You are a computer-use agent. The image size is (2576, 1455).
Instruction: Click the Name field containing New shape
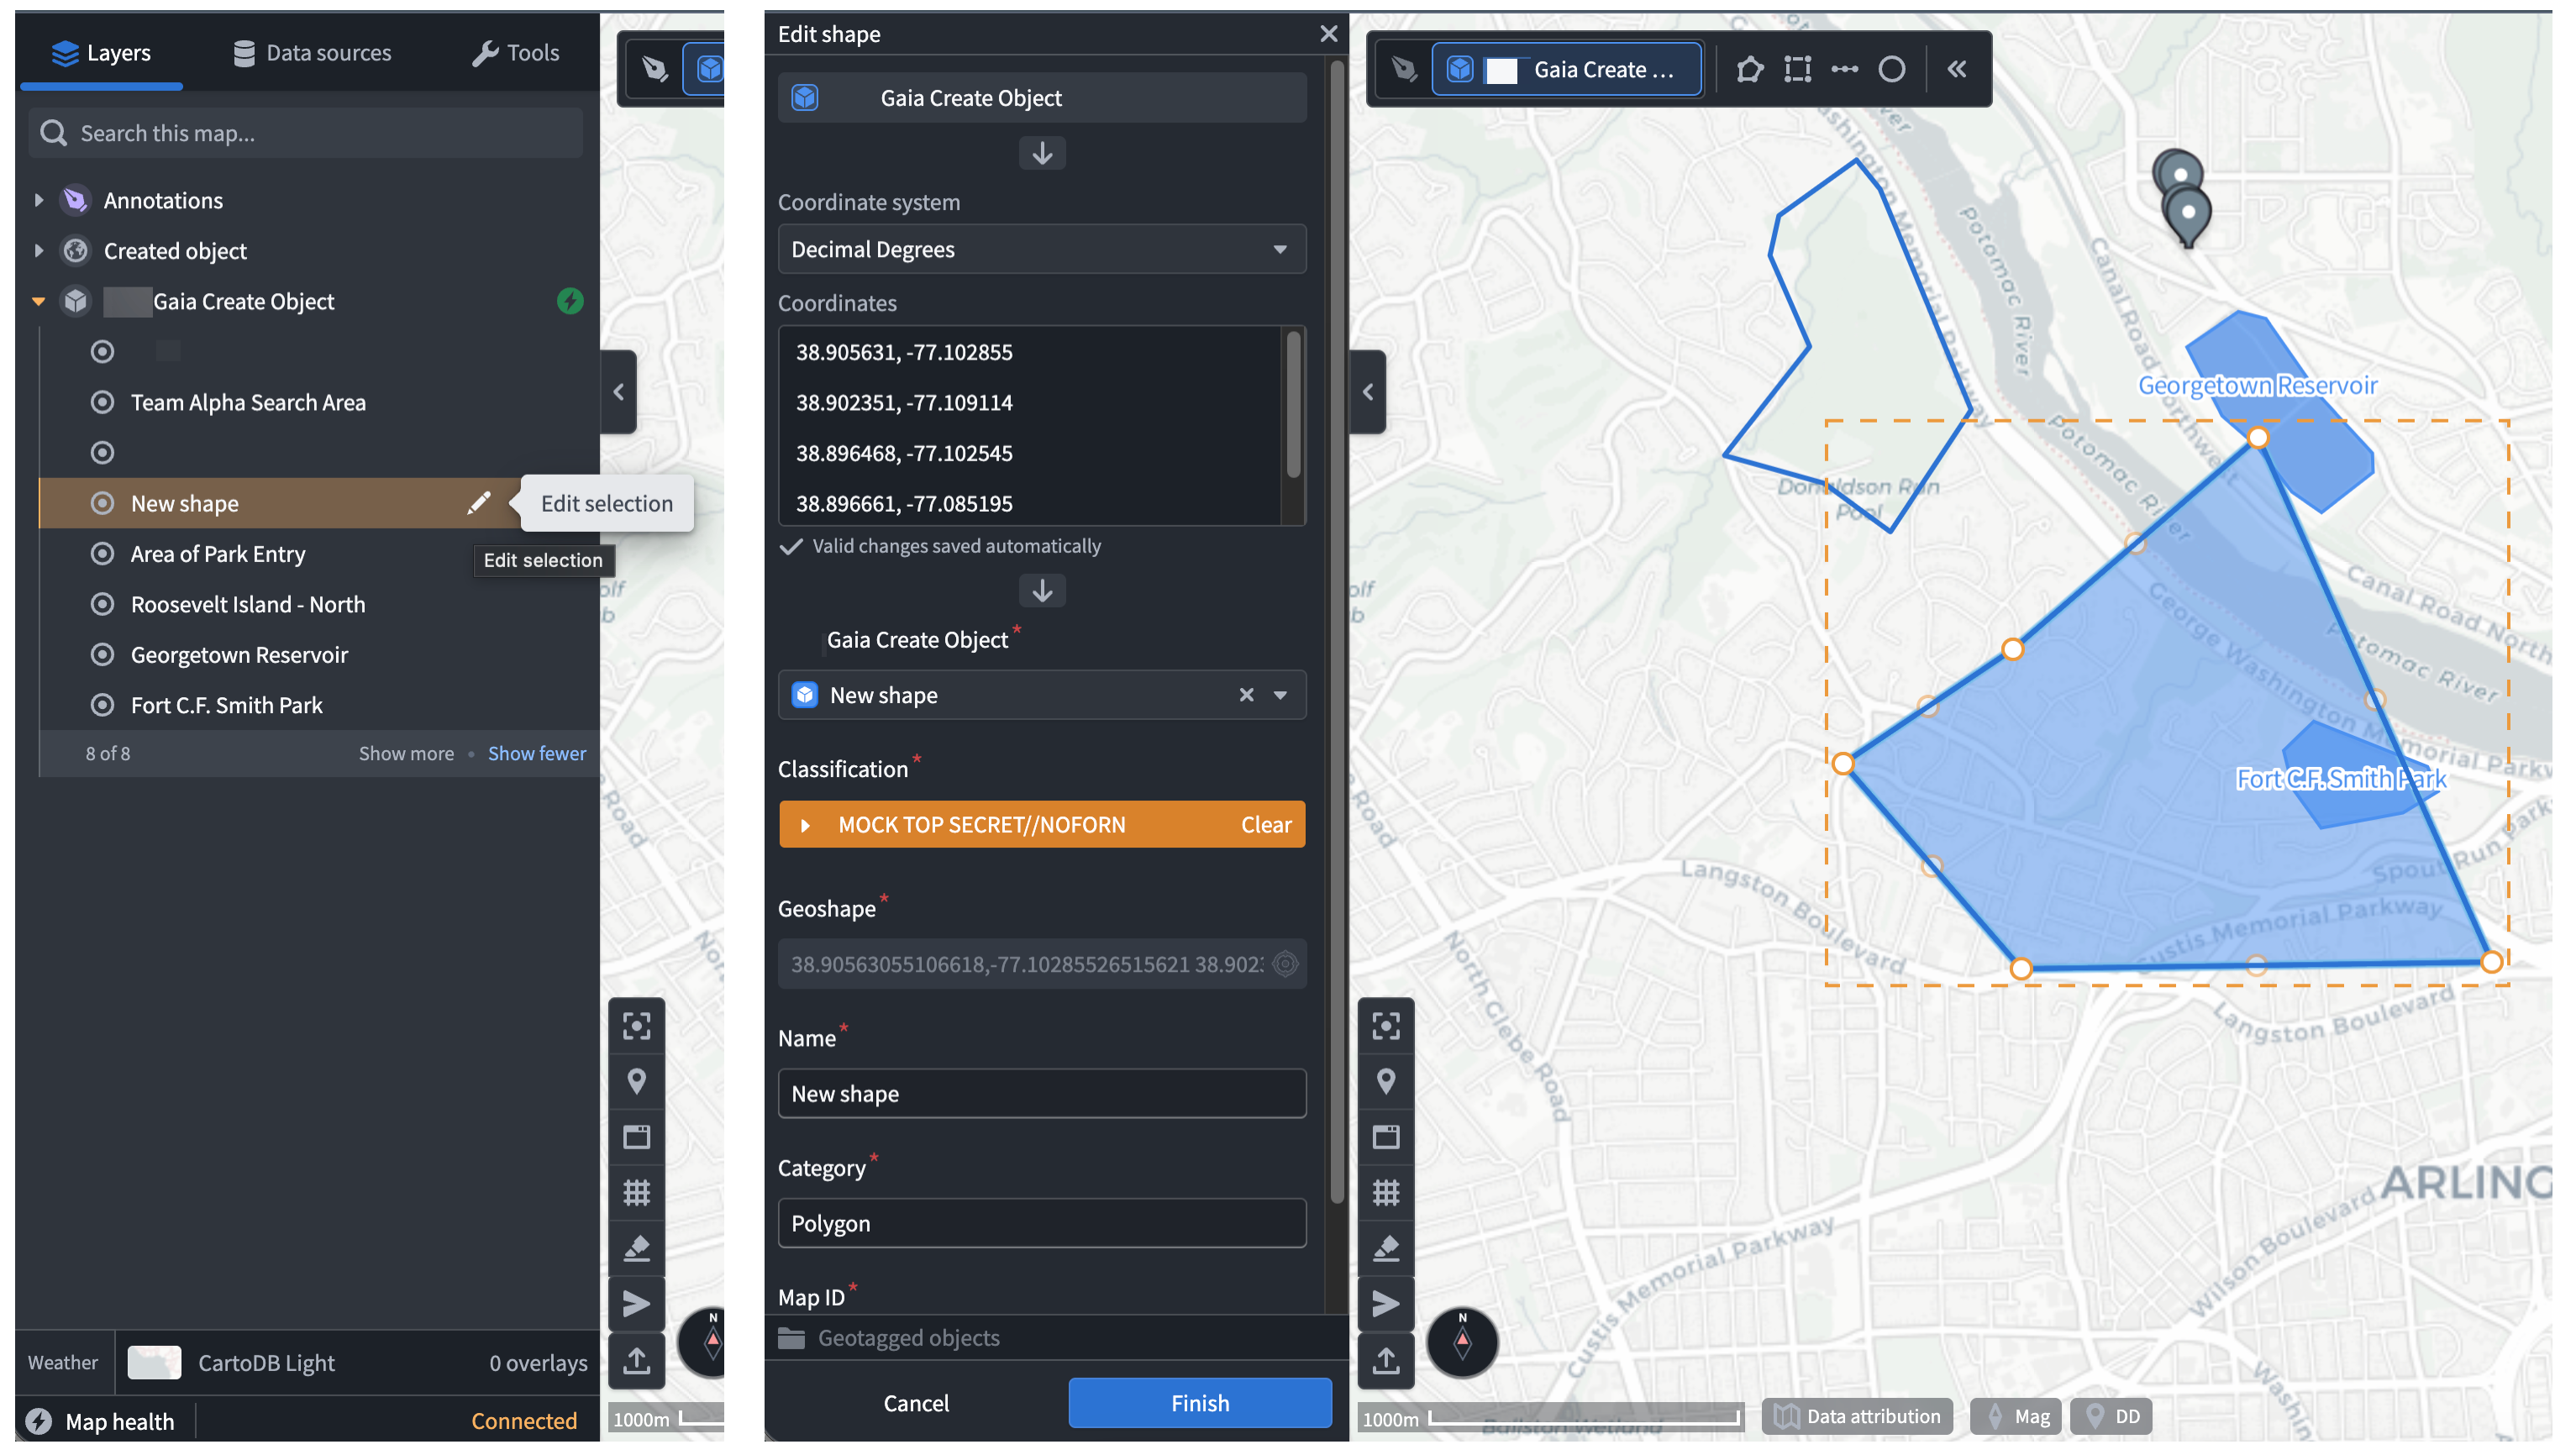1041,1093
